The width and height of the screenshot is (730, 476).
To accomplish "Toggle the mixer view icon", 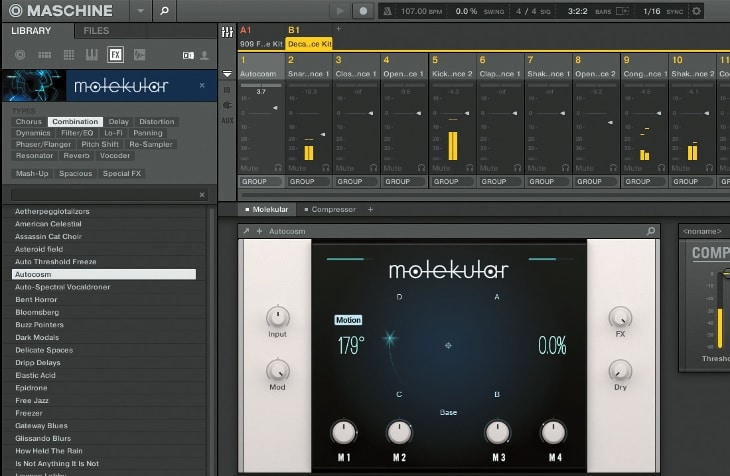I will coord(227,32).
